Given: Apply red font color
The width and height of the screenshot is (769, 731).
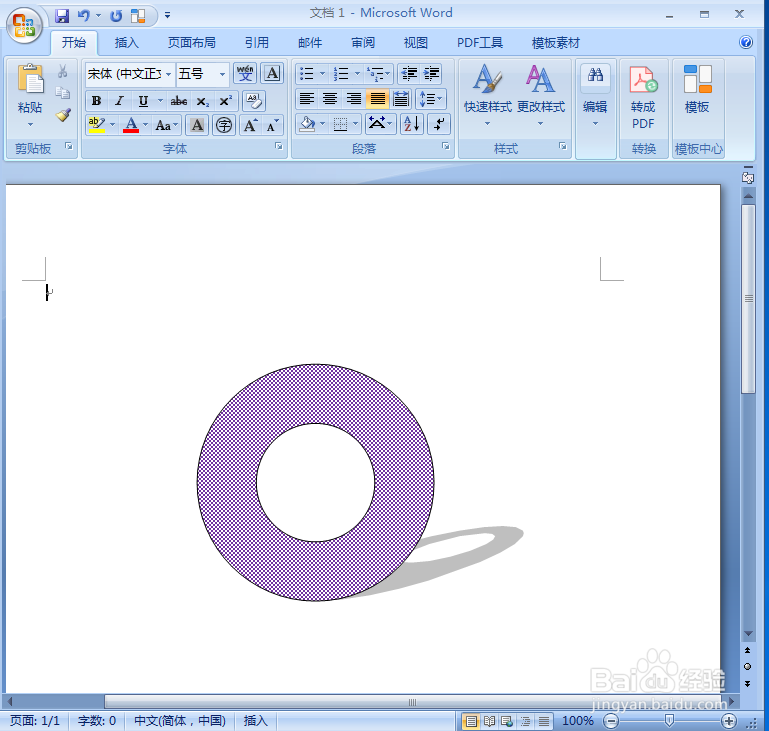Looking at the screenshot, I should pyautogui.click(x=130, y=126).
